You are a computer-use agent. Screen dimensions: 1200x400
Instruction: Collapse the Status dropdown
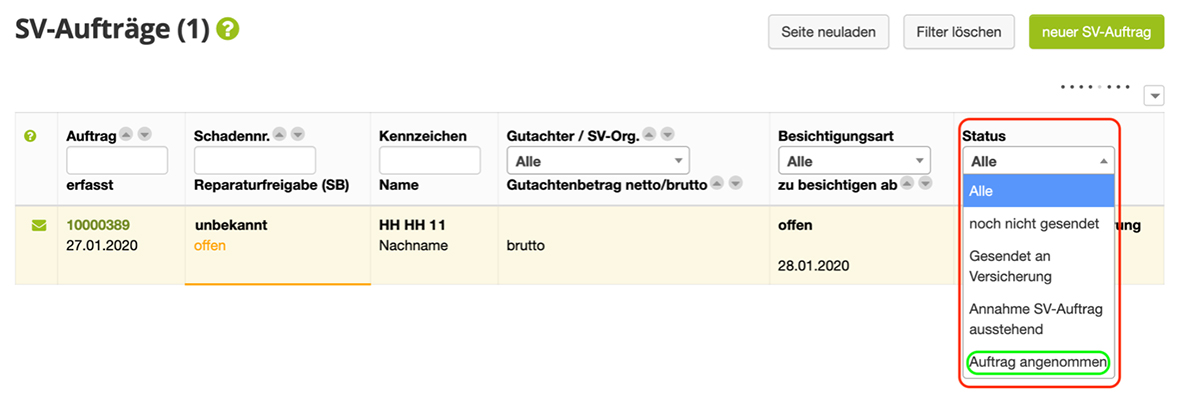[x=1038, y=161]
